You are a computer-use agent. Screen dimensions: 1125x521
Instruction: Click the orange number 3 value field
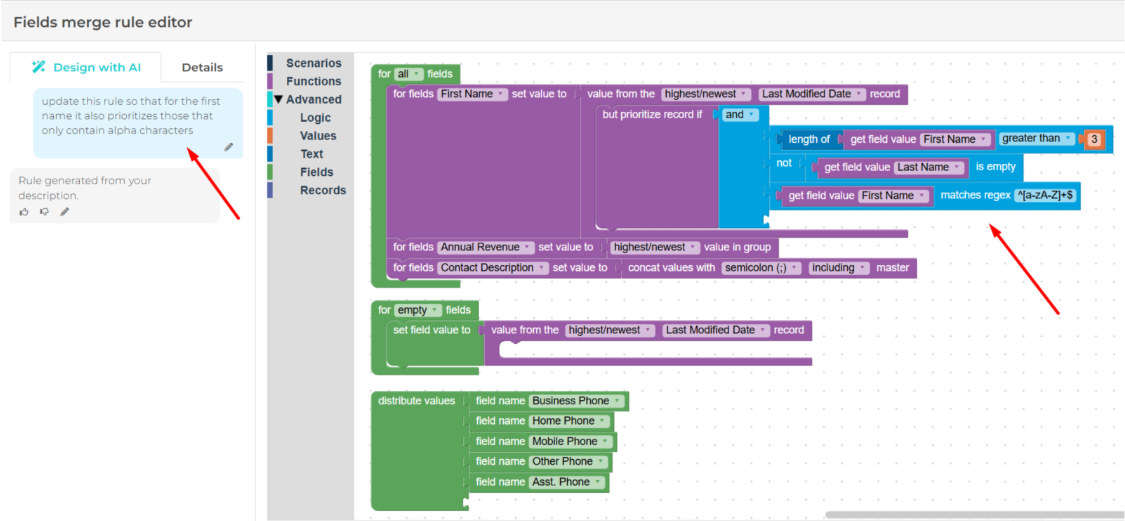click(x=1093, y=139)
